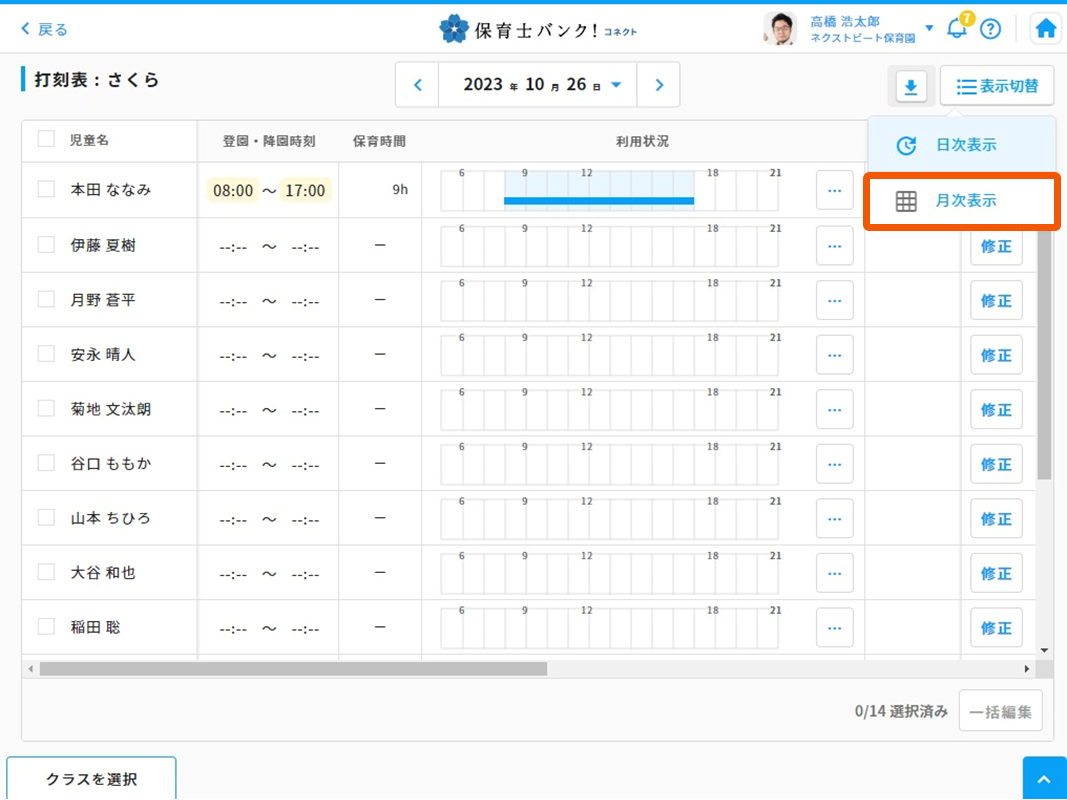
Task: Open the help question mark icon
Action: pyautogui.click(x=990, y=28)
